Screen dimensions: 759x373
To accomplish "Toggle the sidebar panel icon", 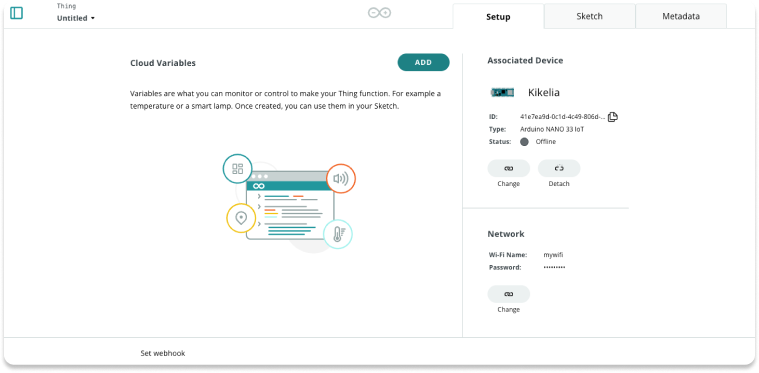I will 16,13.
